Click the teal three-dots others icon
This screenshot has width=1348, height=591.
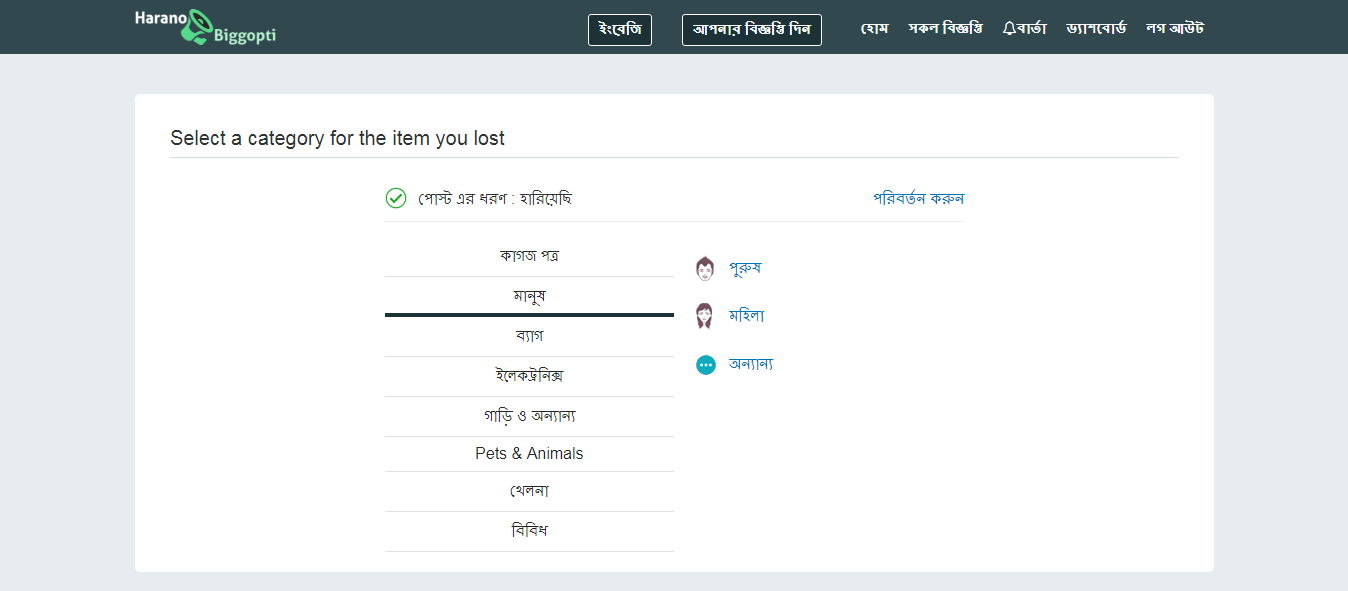tap(706, 365)
